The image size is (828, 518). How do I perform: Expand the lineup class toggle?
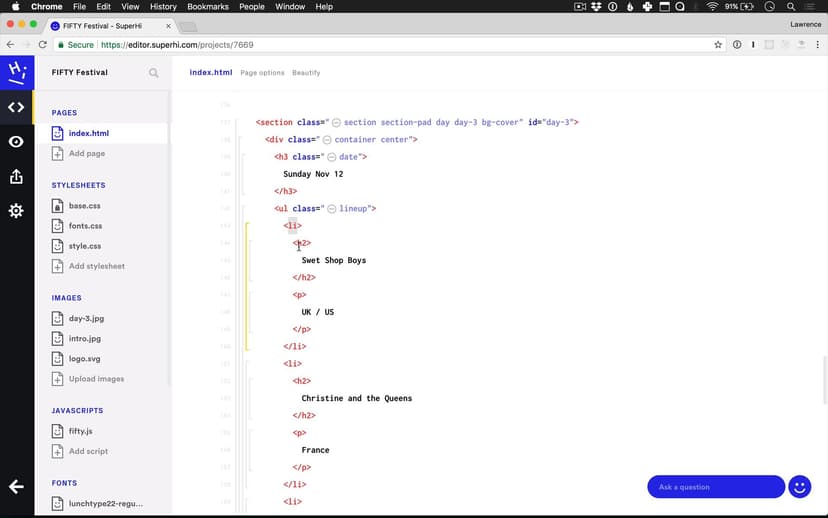[x=332, y=209]
